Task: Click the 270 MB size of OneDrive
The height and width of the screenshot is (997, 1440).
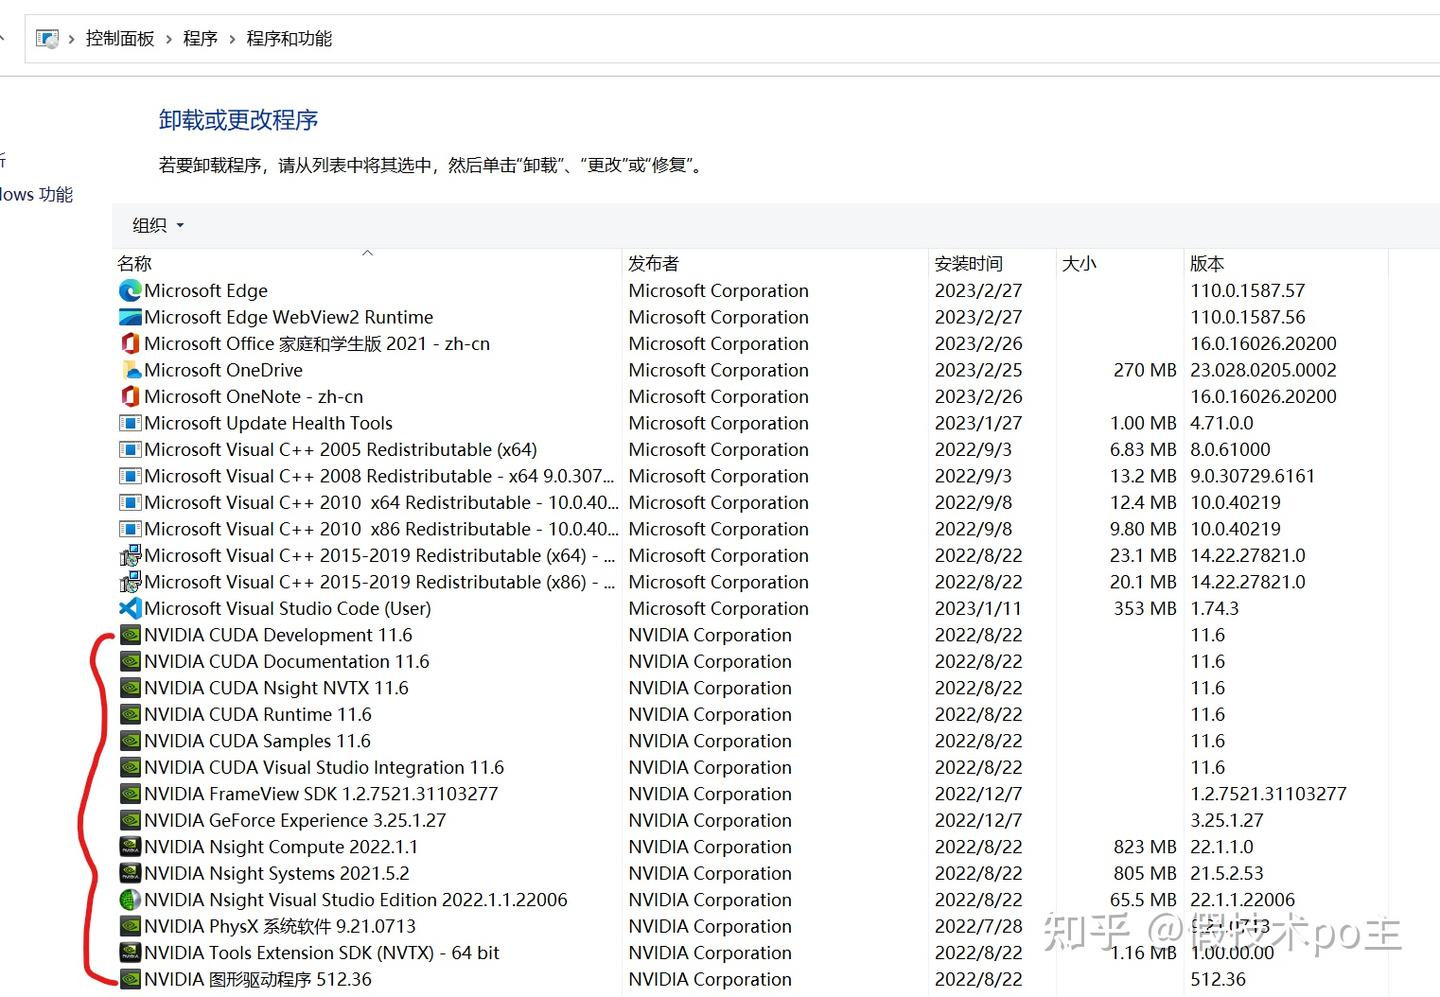Action: (1145, 370)
